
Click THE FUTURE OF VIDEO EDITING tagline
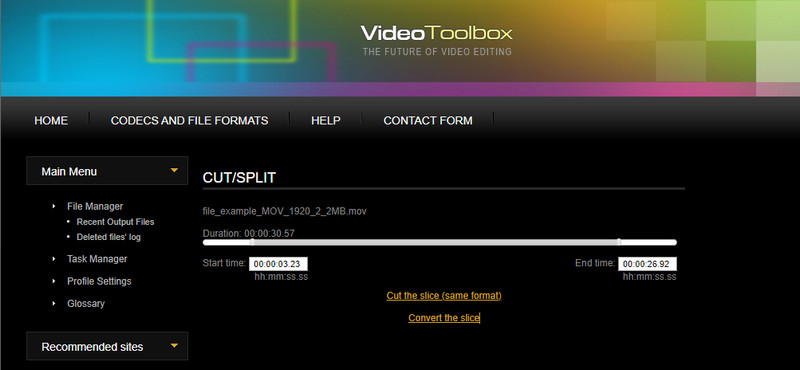437,52
